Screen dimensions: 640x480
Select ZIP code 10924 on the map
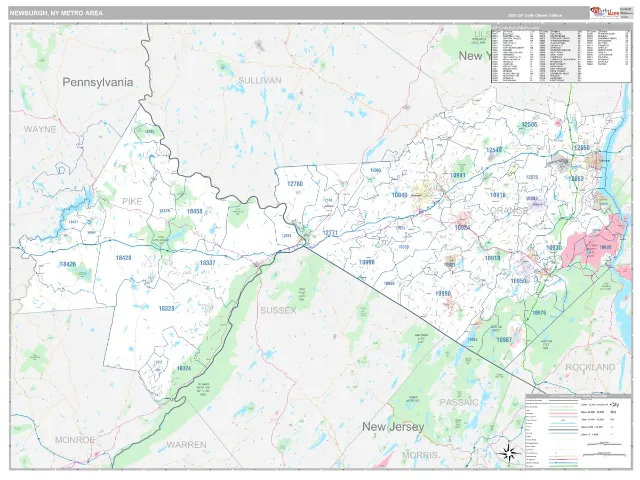pos(462,228)
